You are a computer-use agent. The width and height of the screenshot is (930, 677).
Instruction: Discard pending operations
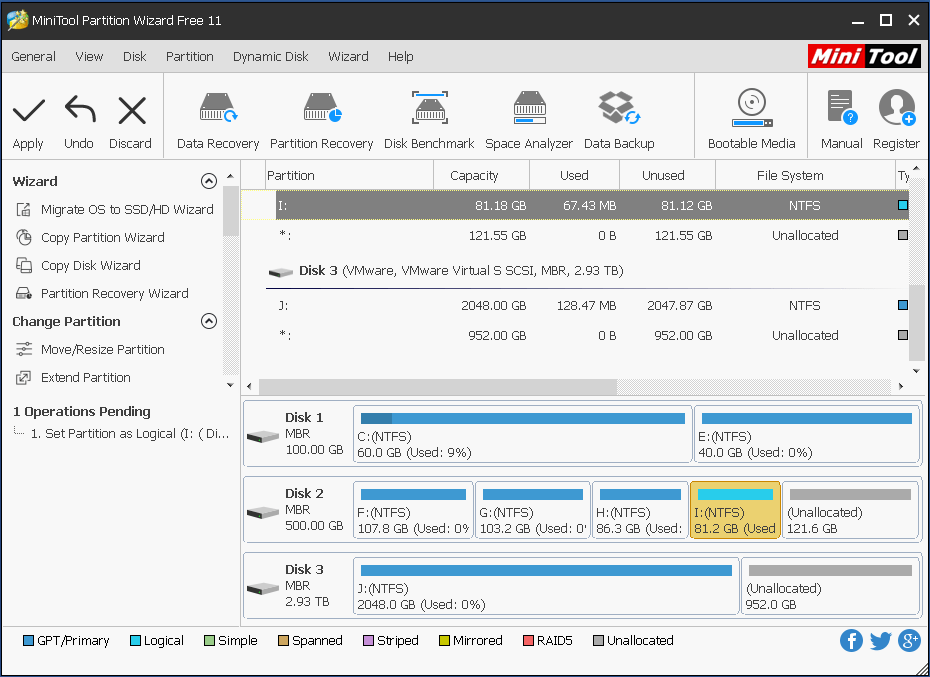click(x=130, y=115)
